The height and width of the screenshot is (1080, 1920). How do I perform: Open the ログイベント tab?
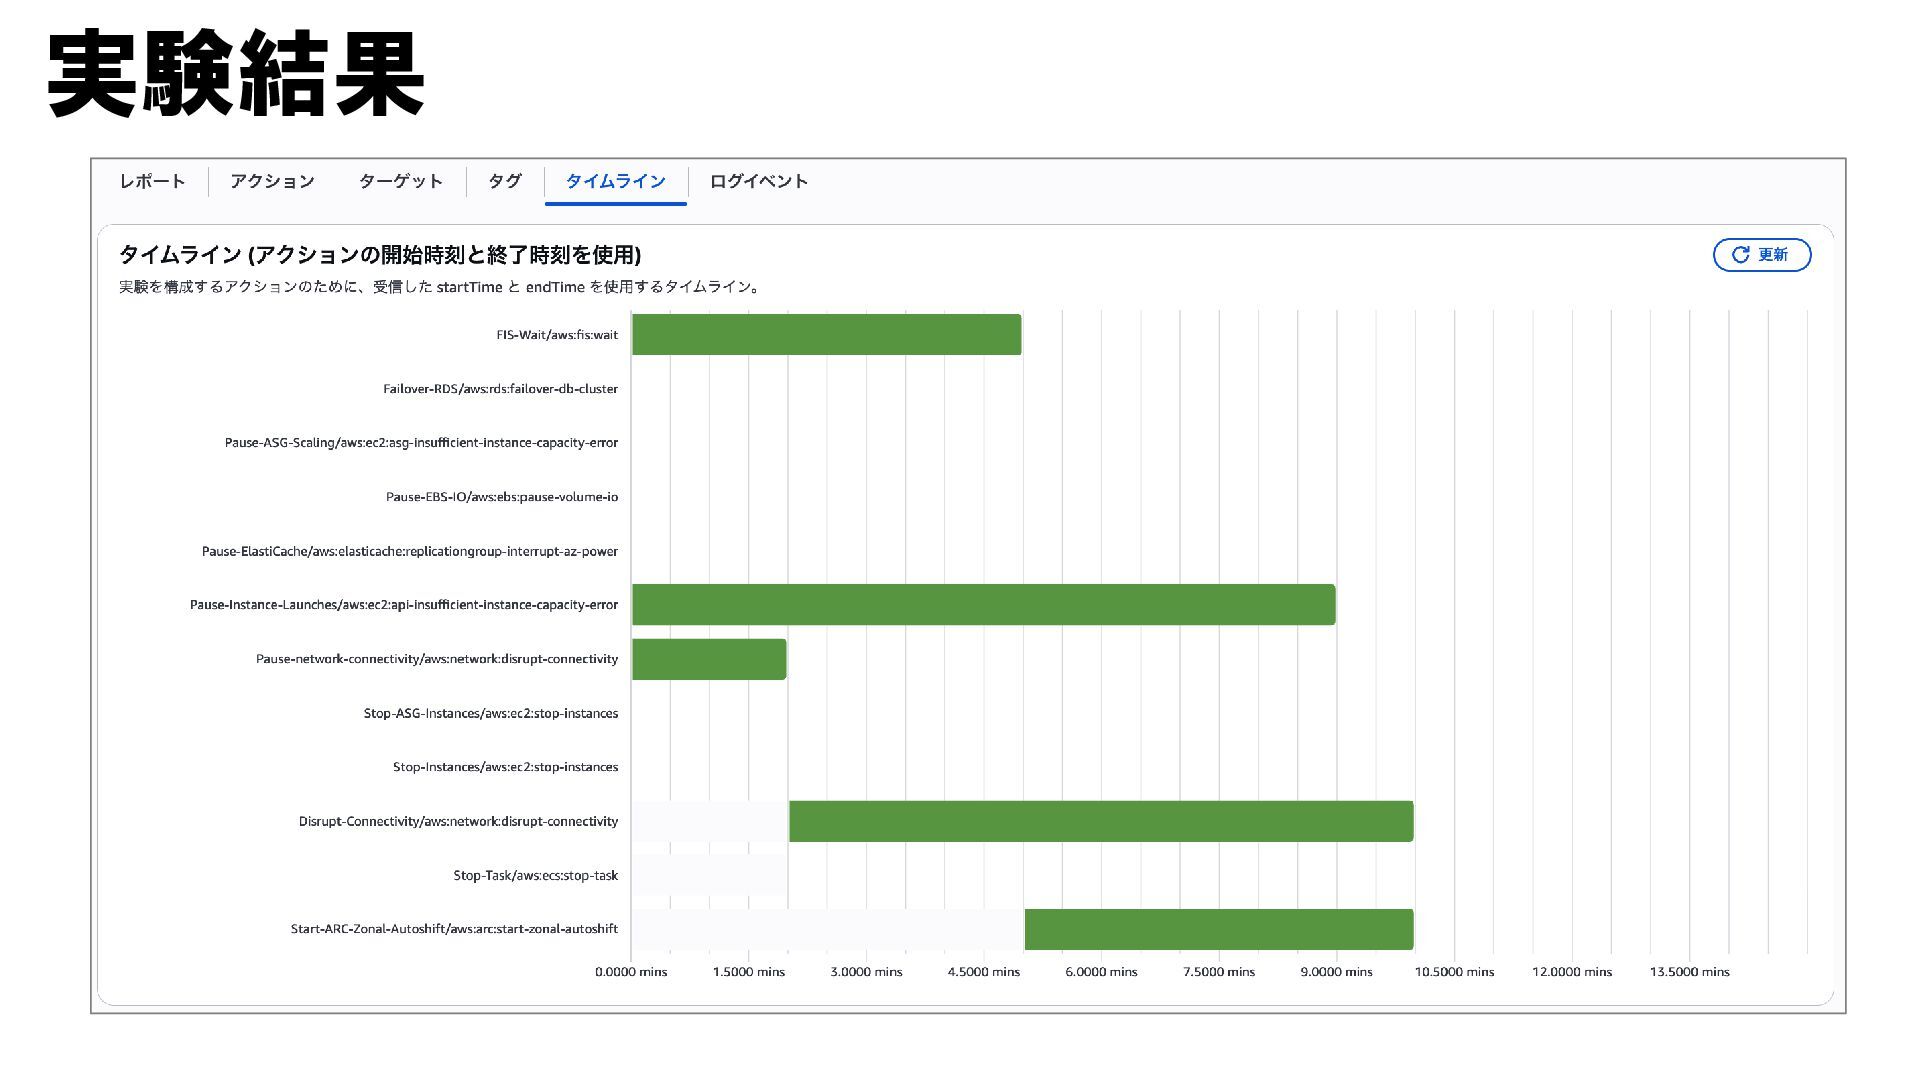point(758,181)
